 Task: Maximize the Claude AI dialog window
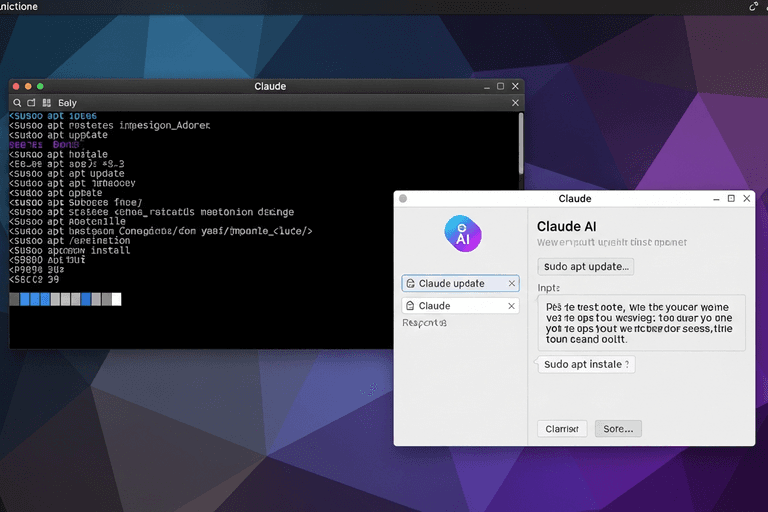click(x=731, y=198)
